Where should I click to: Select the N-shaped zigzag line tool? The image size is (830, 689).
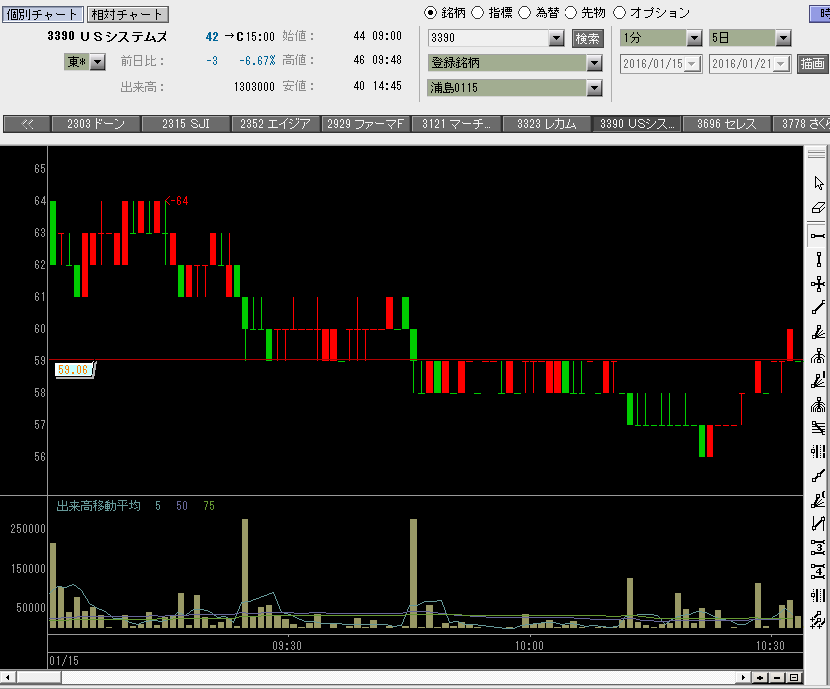pos(818,524)
